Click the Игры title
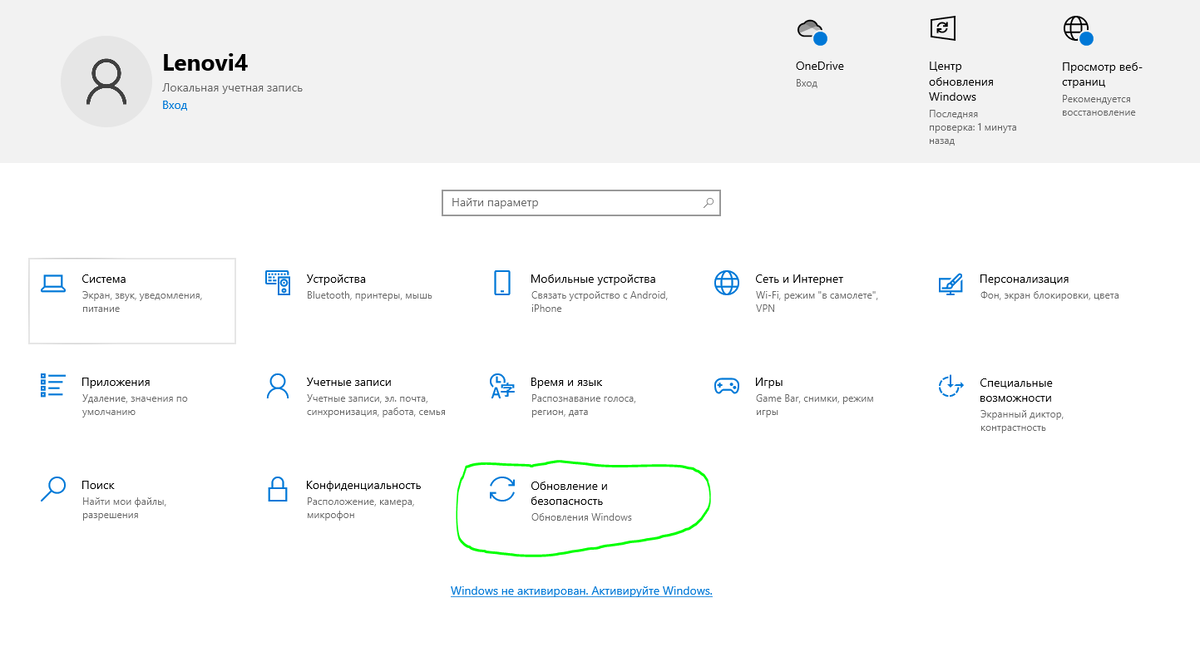 tap(769, 382)
